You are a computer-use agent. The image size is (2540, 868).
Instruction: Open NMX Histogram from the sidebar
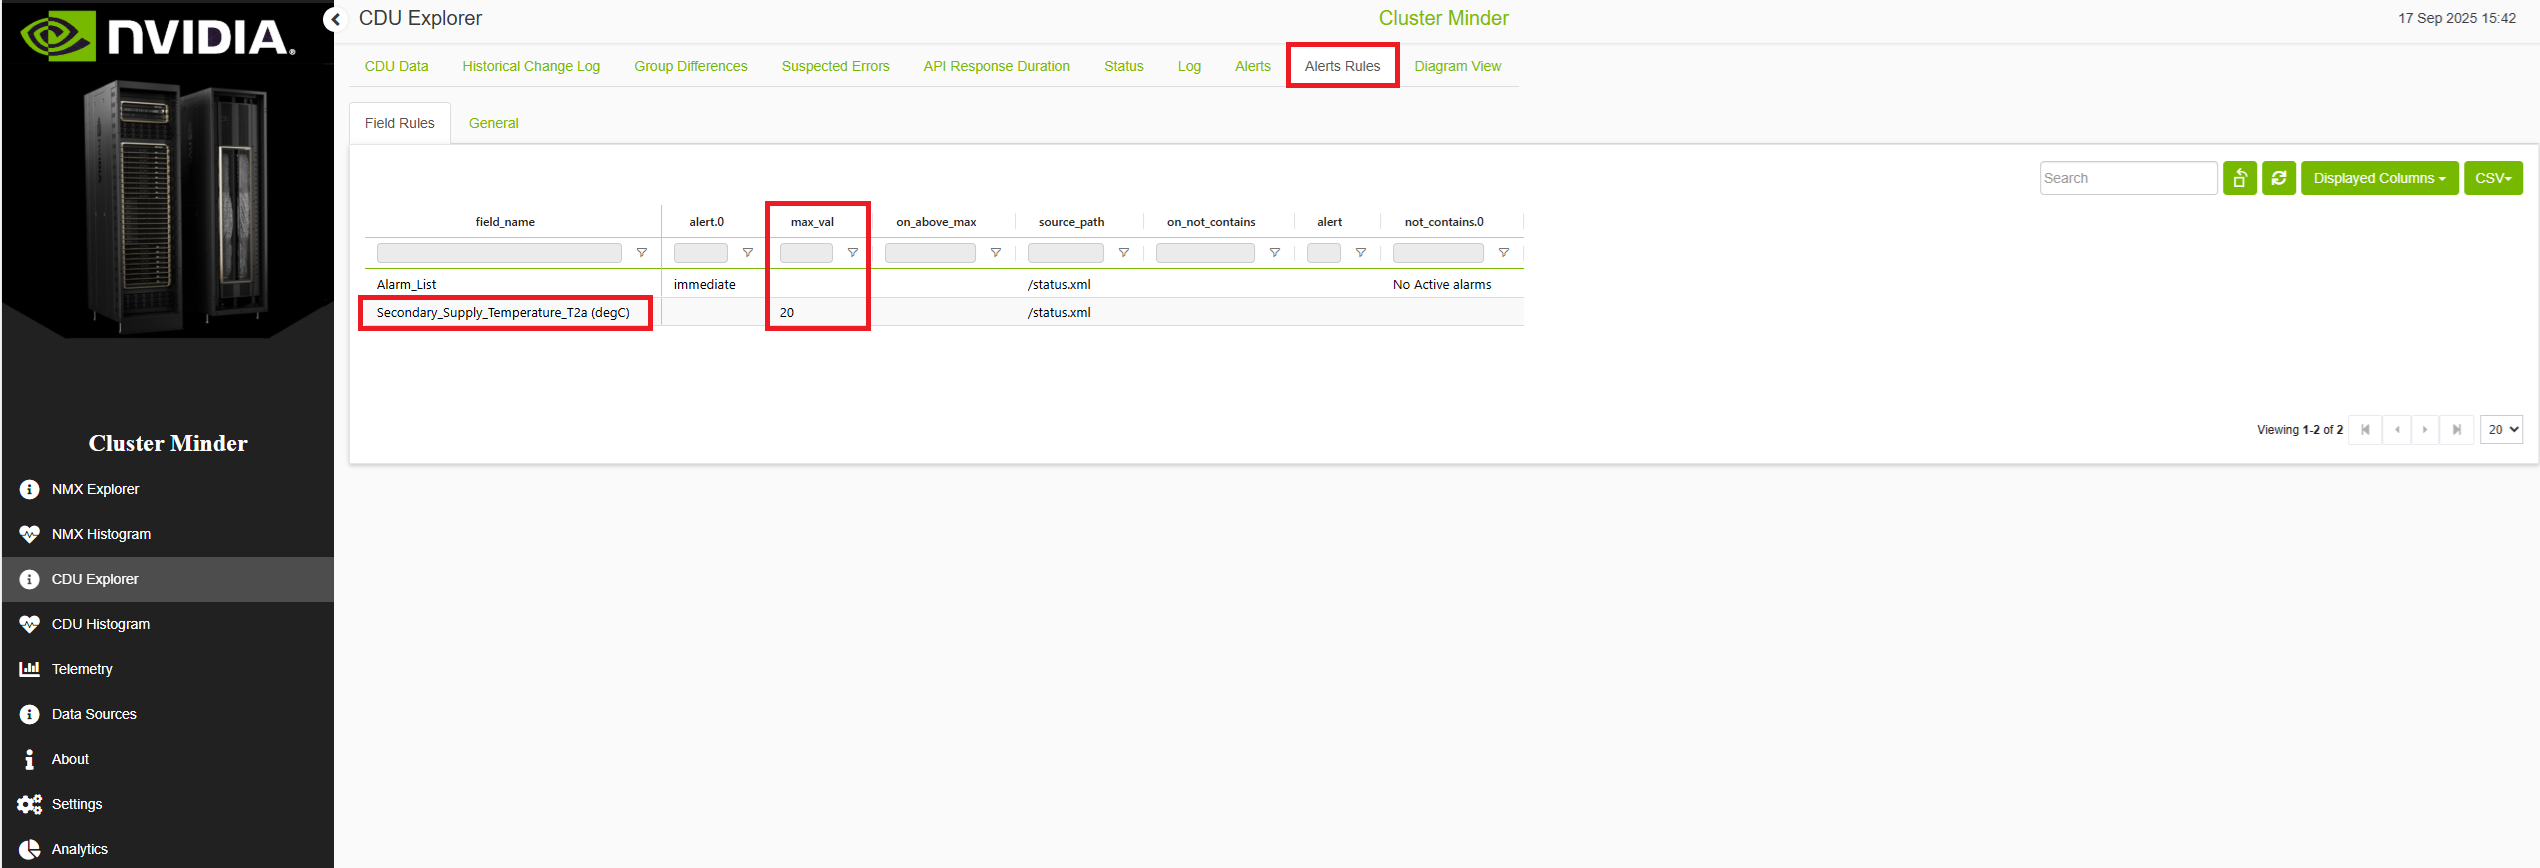[101, 534]
